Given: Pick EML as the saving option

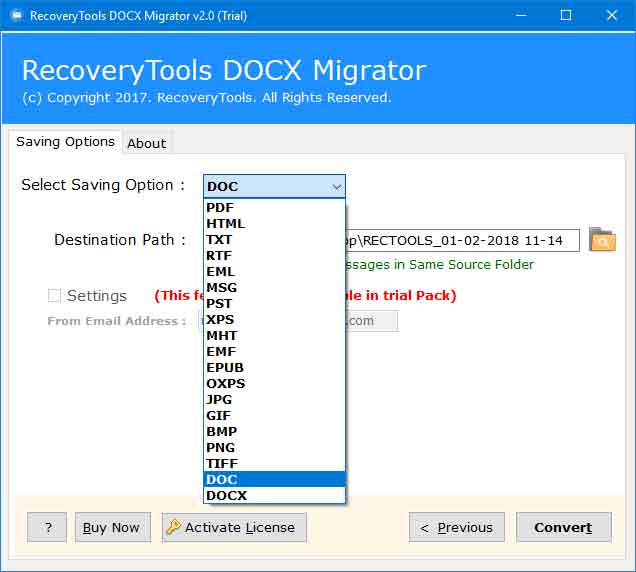Looking at the screenshot, I should click(274, 271).
